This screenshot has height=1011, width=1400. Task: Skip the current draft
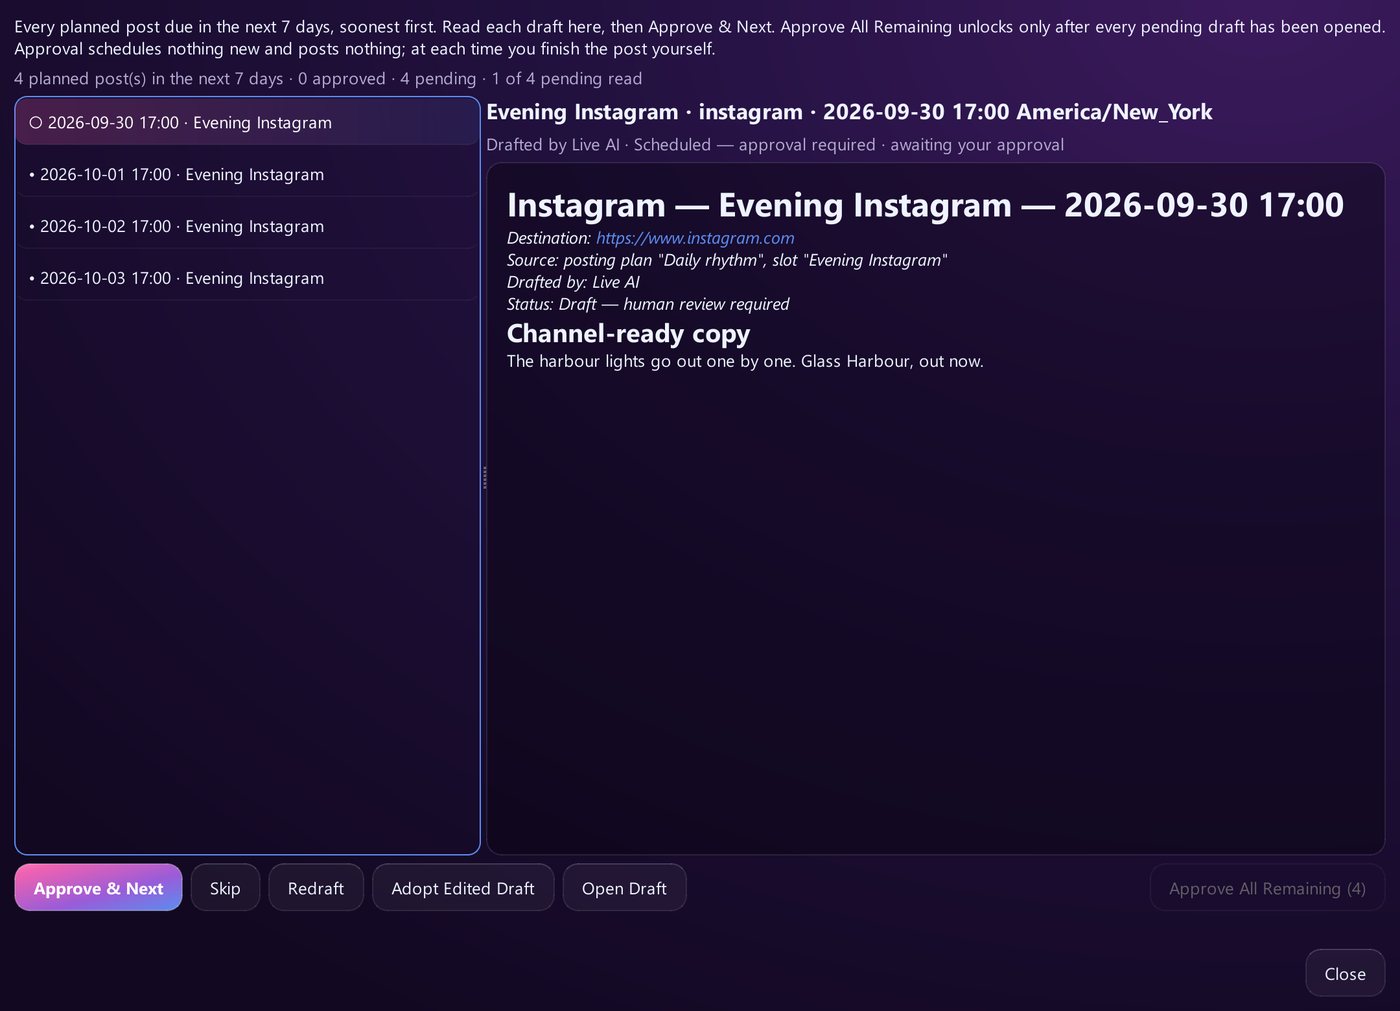[x=225, y=888]
